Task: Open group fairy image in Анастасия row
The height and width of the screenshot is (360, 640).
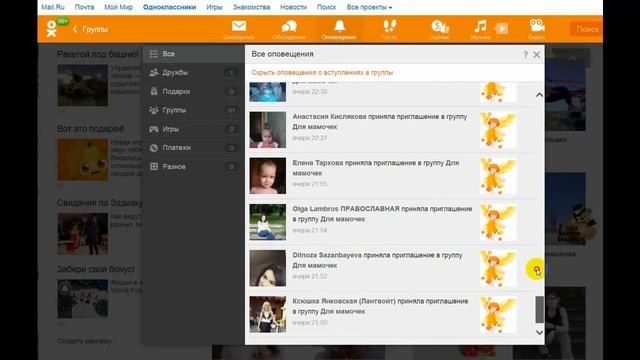Action: (498, 130)
